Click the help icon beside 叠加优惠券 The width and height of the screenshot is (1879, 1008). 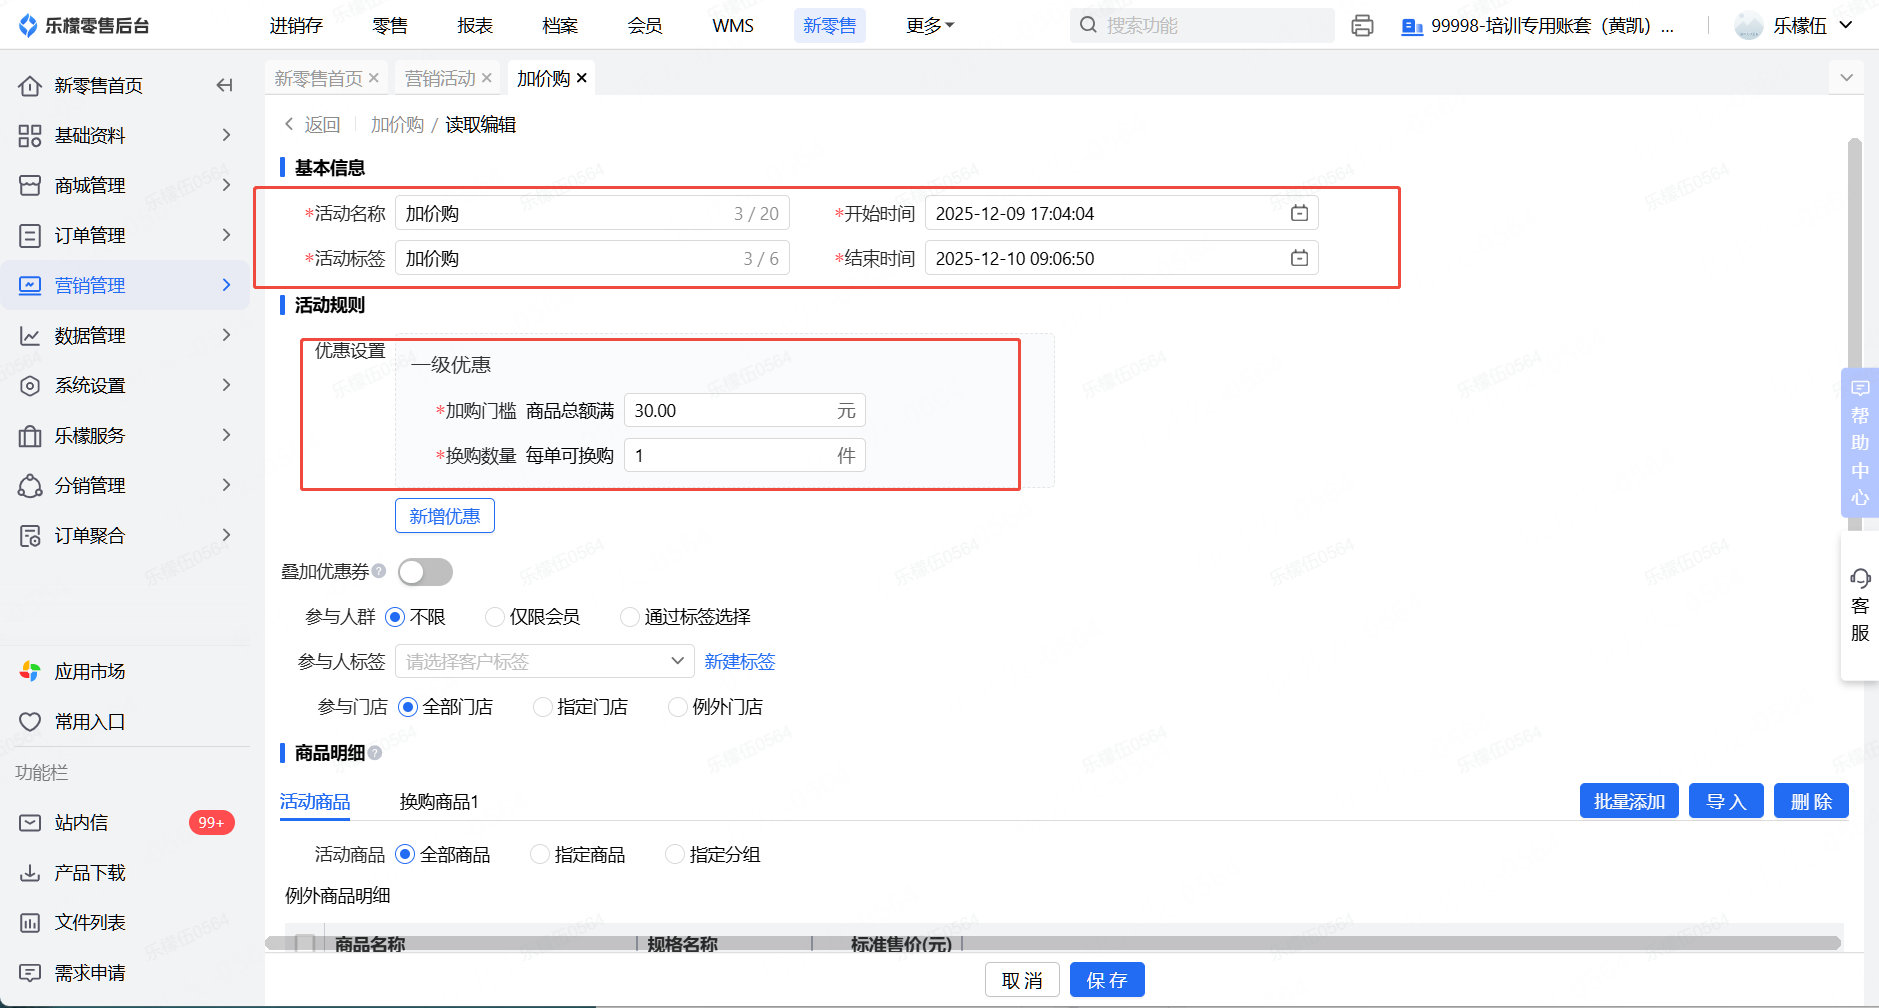click(379, 571)
